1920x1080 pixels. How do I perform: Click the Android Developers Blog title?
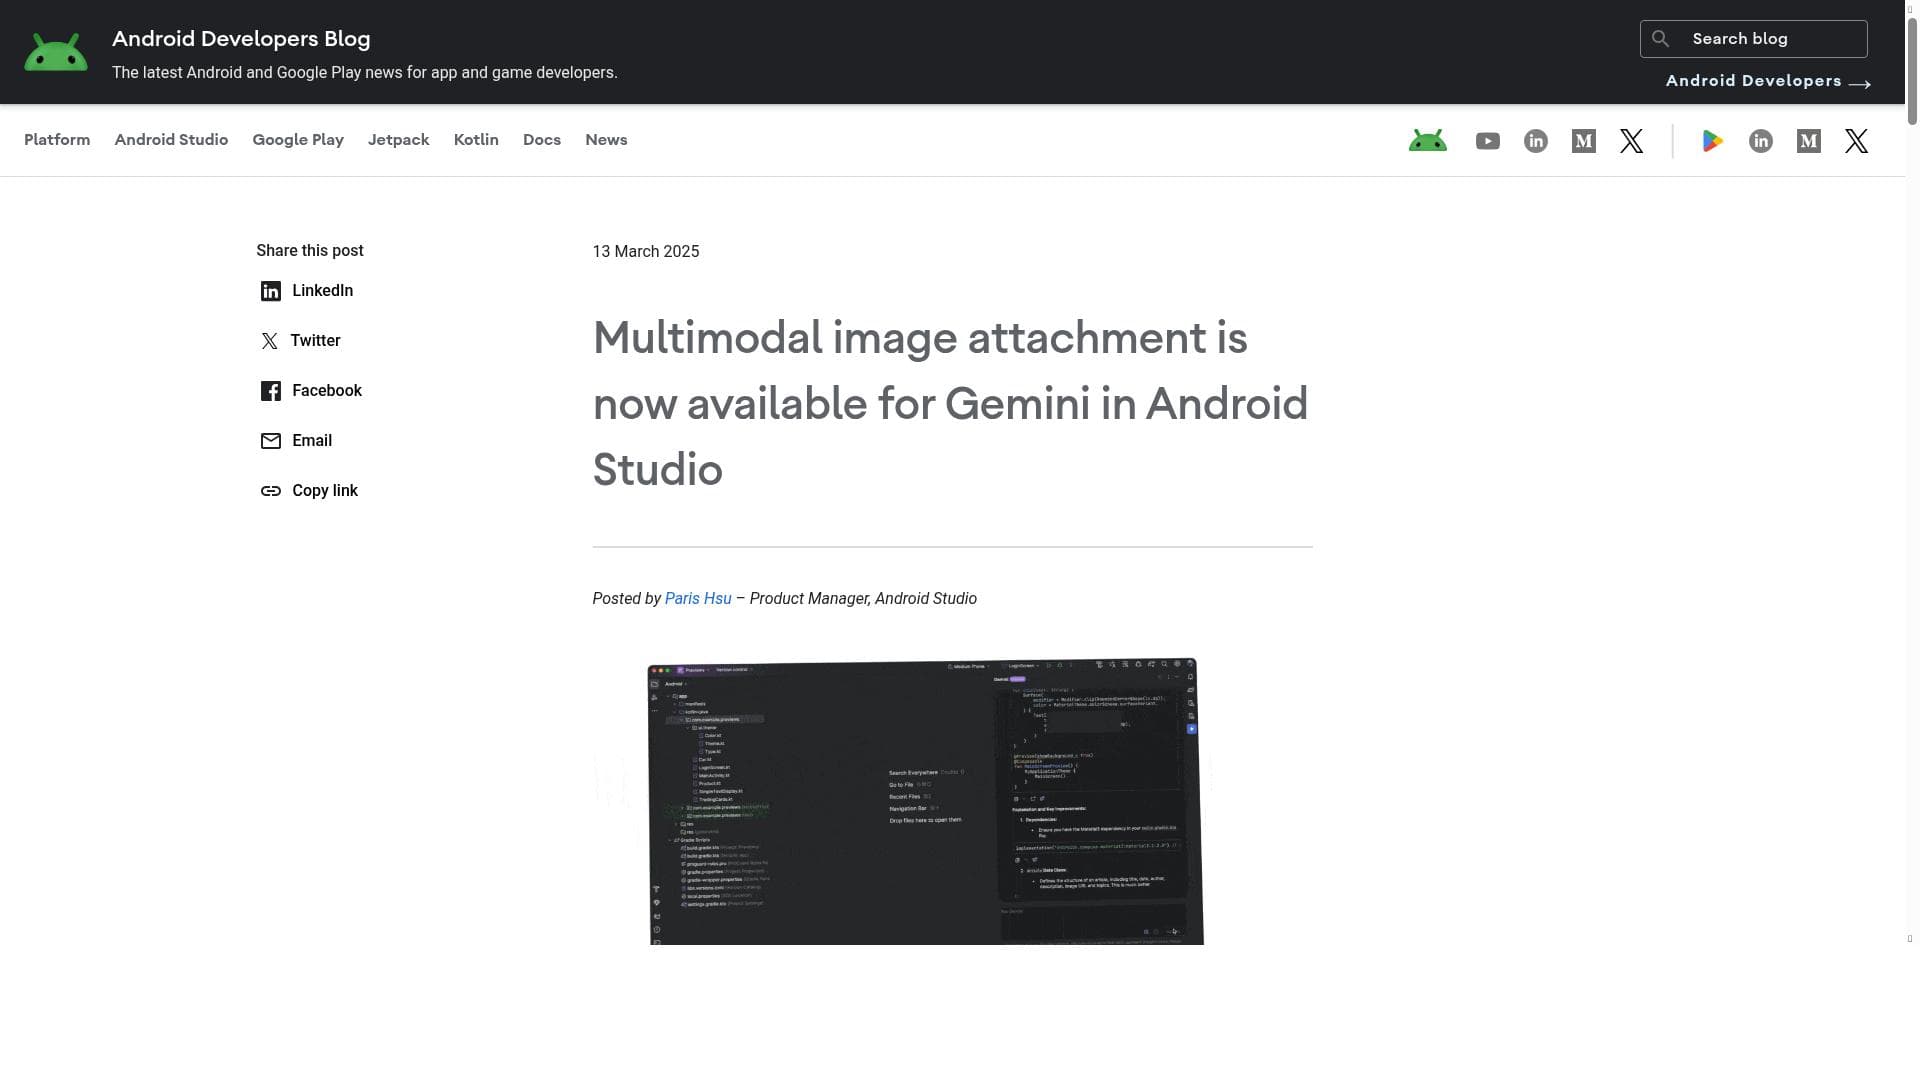(241, 39)
